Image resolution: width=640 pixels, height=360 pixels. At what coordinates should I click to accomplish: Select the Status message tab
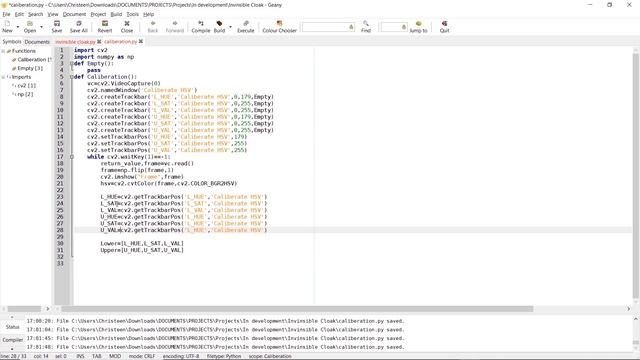pyautogui.click(x=12, y=327)
